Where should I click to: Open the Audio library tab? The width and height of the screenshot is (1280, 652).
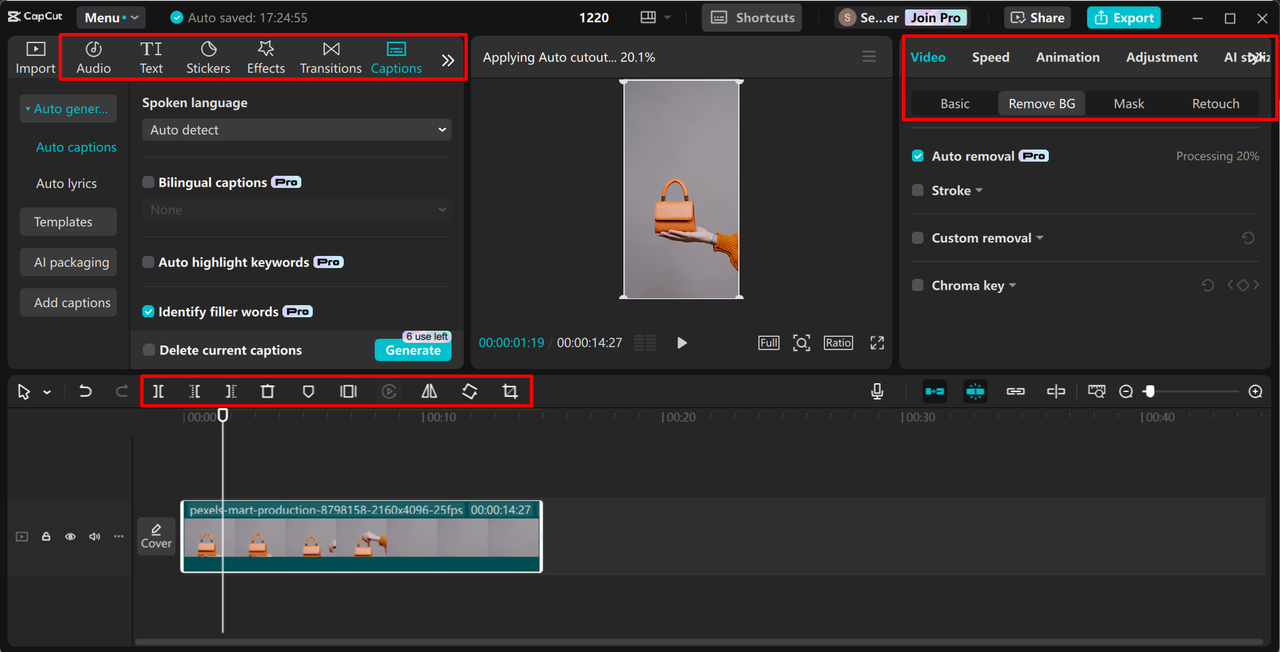pyautogui.click(x=93, y=58)
